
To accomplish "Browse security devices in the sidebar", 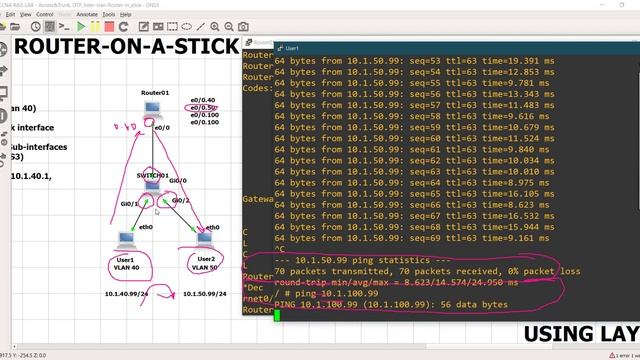I will (x=3, y=116).
